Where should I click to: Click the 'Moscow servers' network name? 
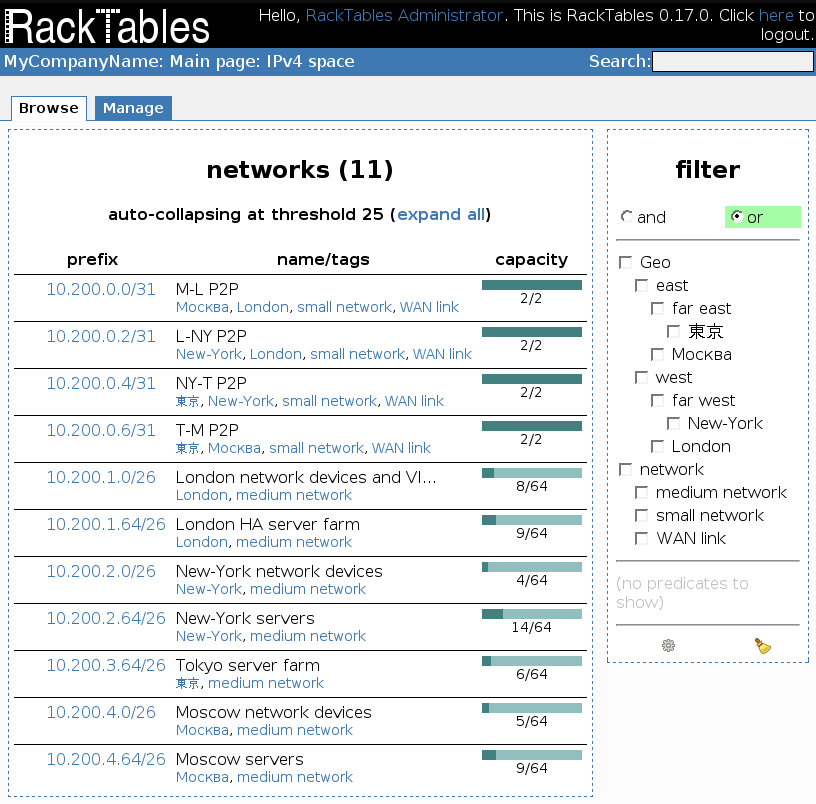[x=239, y=759]
